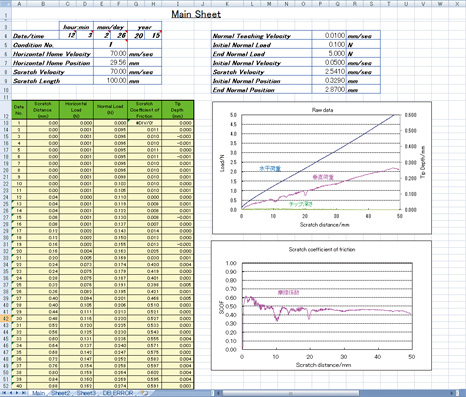The height and width of the screenshot is (397, 466).
Task: Jump to last sheet navigation arrow
Action: [x=23, y=393]
